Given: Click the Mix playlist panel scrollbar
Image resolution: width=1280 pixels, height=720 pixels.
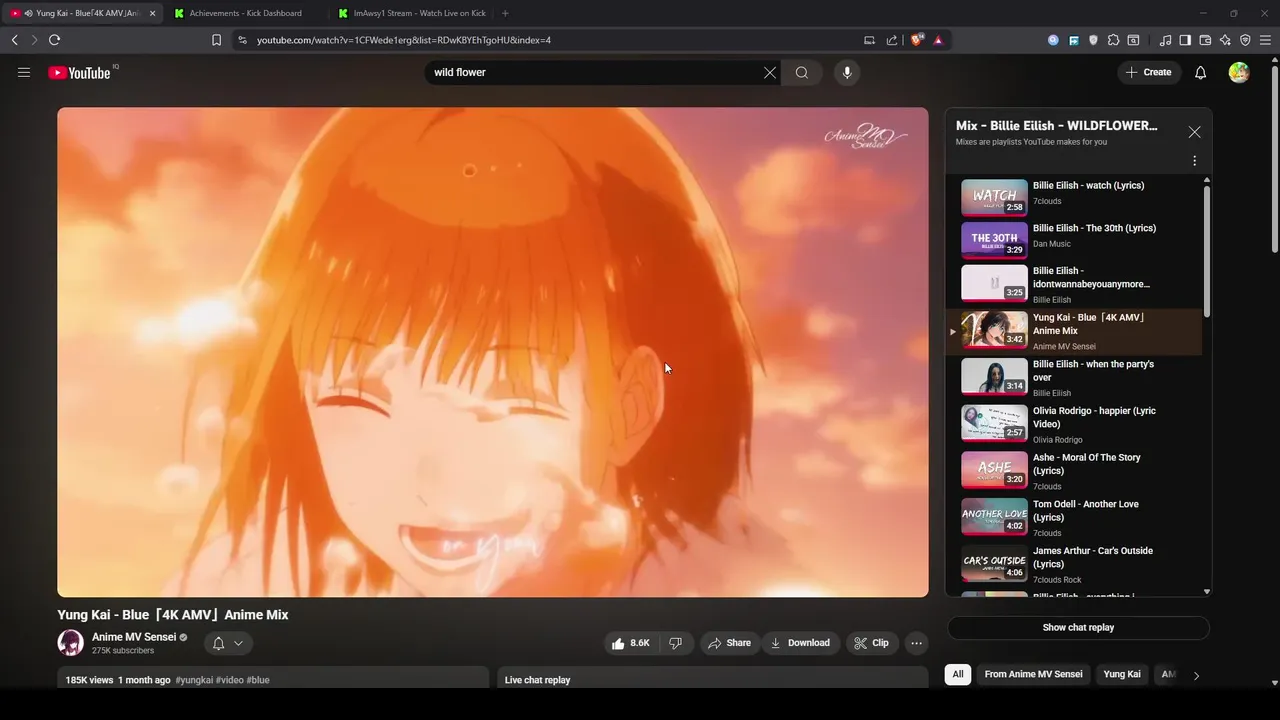Looking at the screenshot, I should 1206,250.
